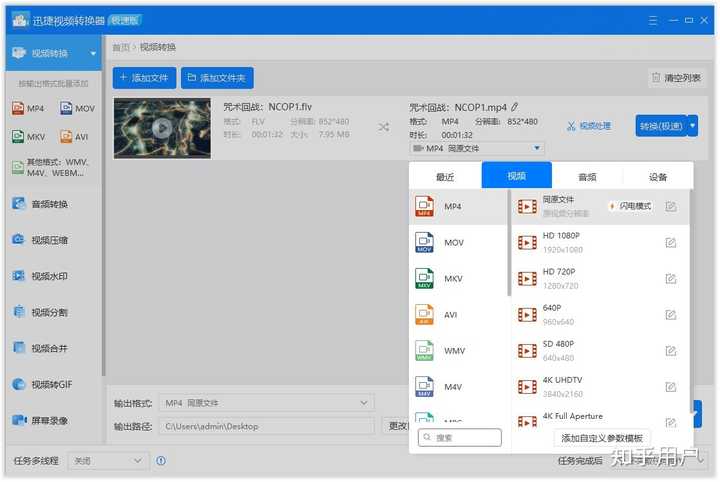Image resolution: width=720 pixels, height=482 pixels.
Task: Choose MOV in the format list popup
Action: (x=458, y=242)
